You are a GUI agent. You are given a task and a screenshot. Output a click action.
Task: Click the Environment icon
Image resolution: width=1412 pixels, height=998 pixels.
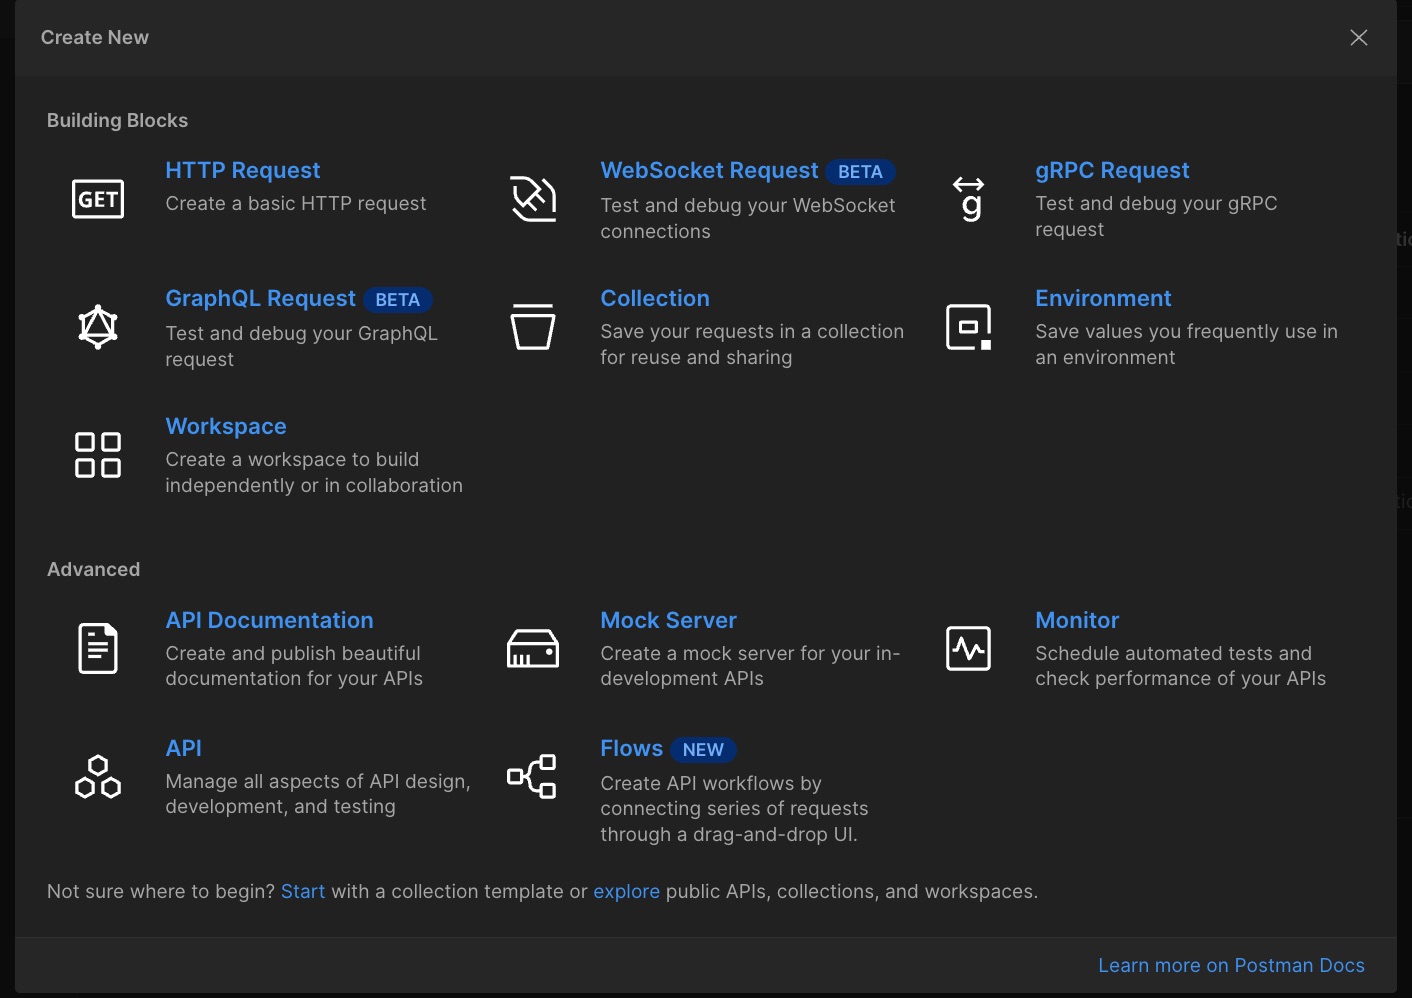(x=968, y=327)
